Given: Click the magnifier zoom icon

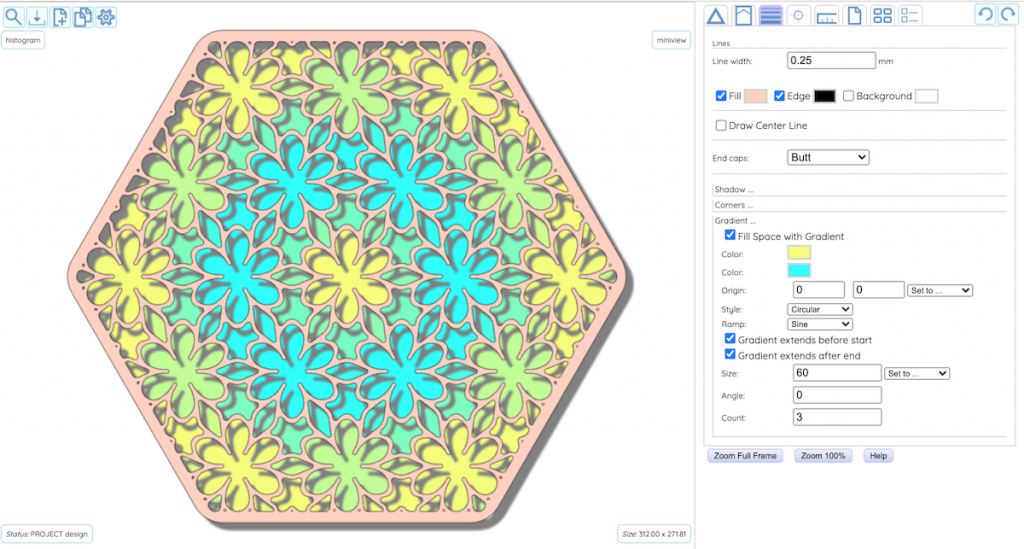Looking at the screenshot, I should pyautogui.click(x=14, y=17).
